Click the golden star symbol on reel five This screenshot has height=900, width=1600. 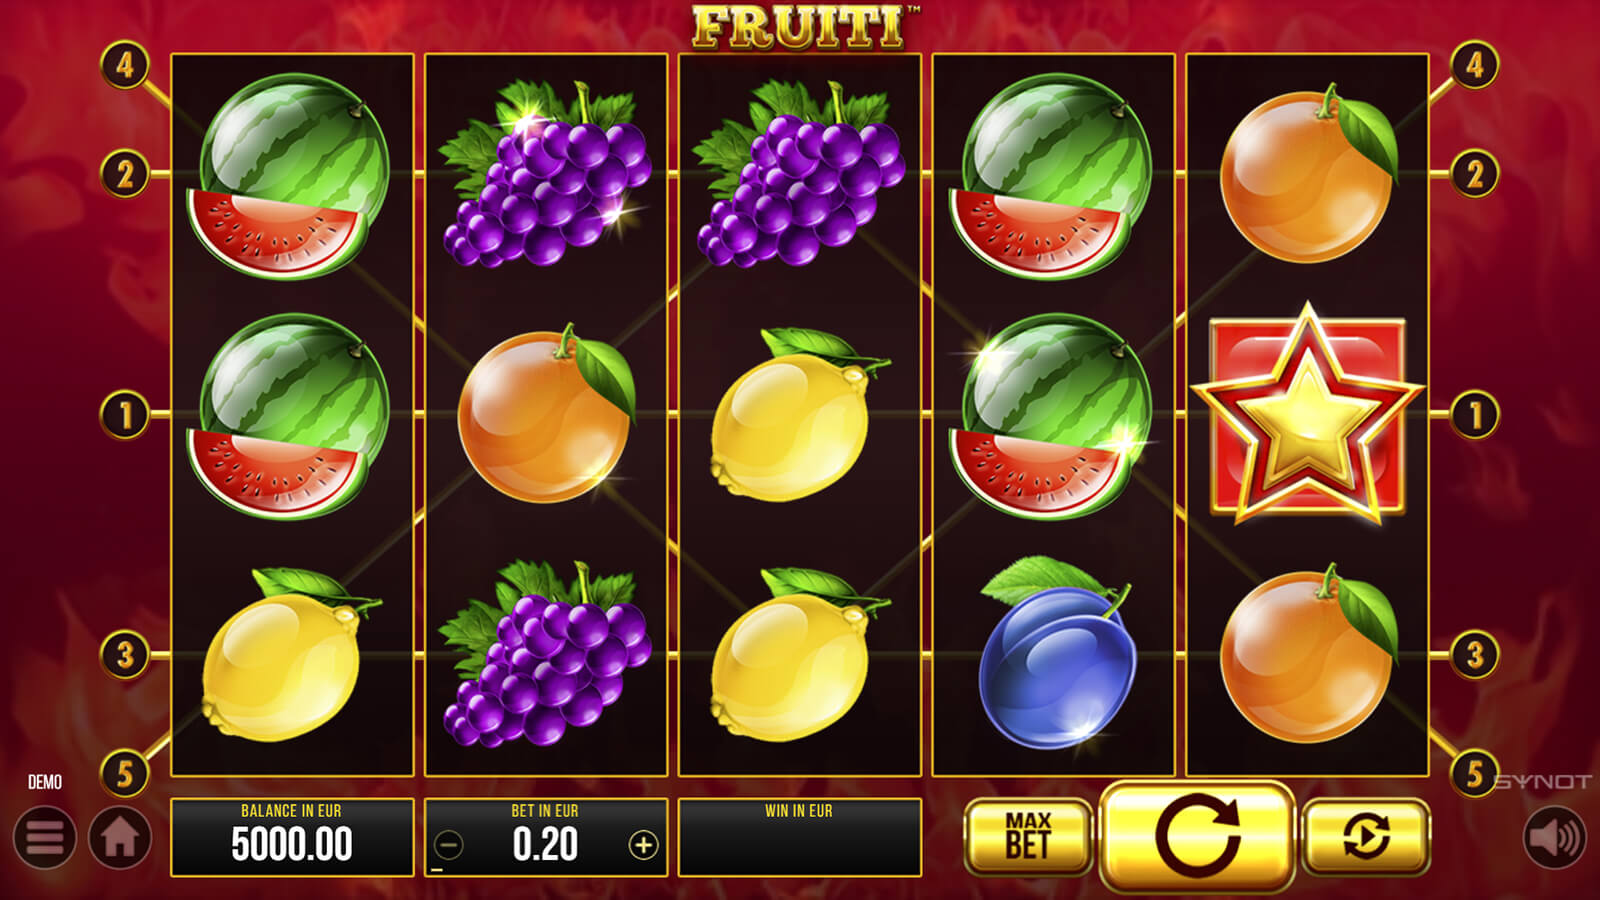coord(1307,414)
